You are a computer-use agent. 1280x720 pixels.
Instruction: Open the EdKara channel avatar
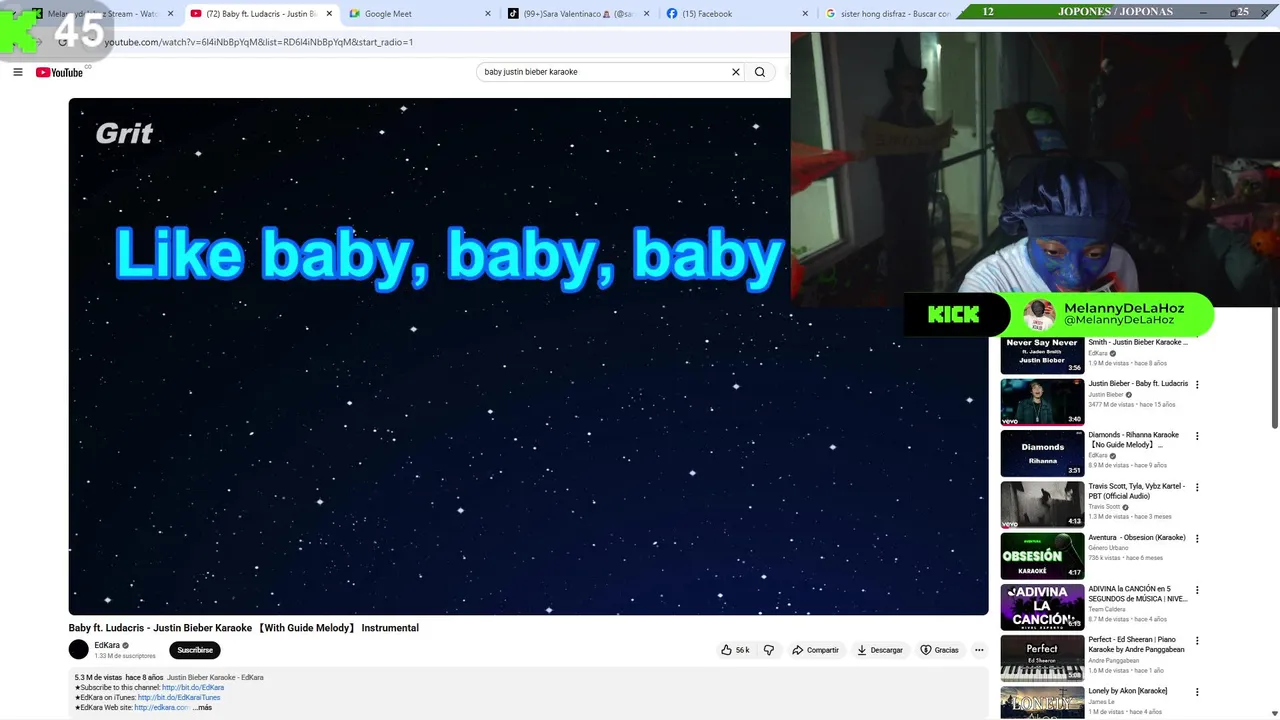pos(79,650)
